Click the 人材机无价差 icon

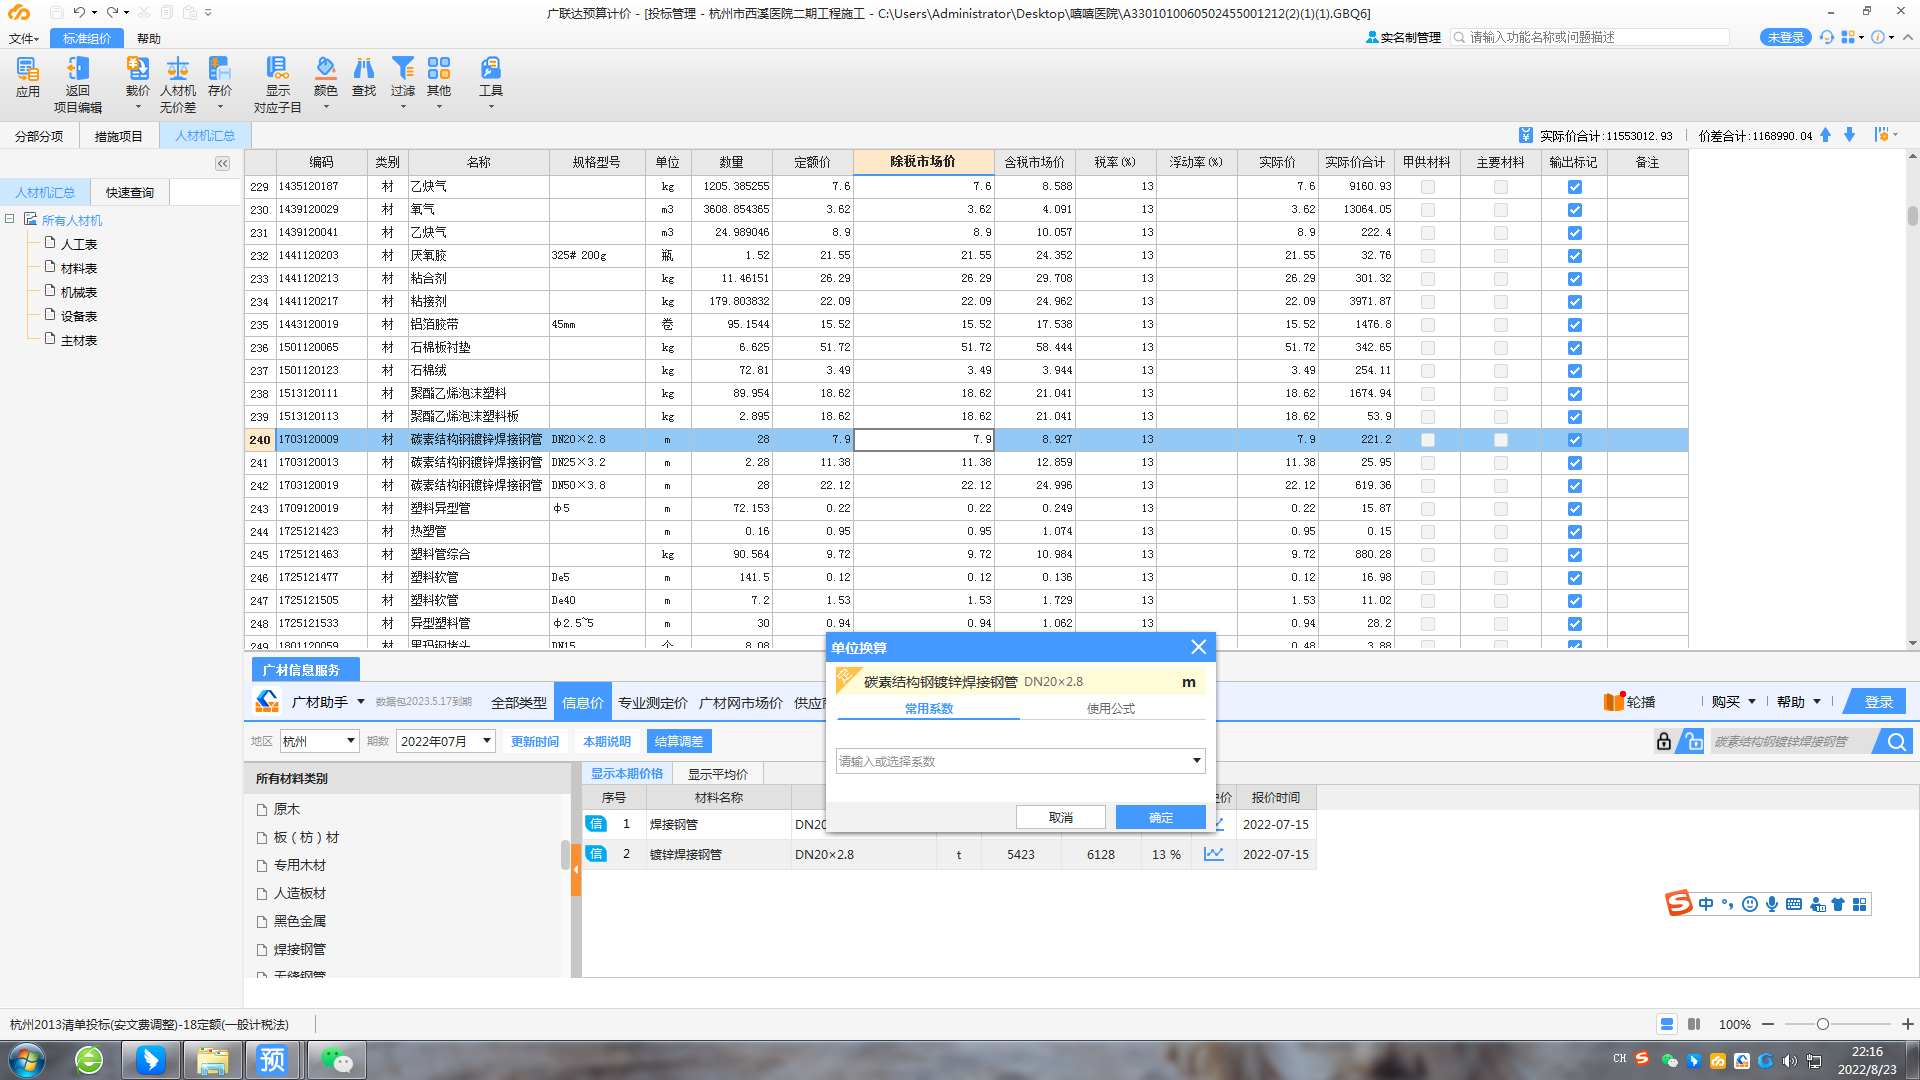click(x=178, y=84)
